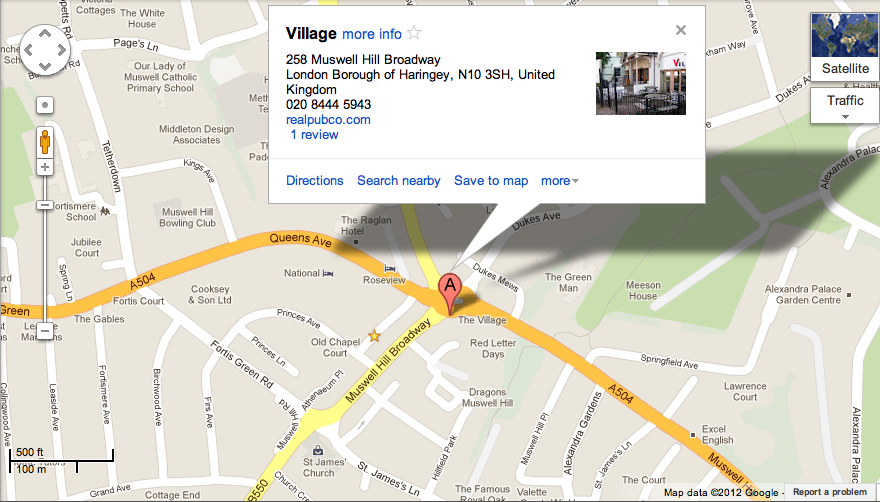
Task: Pan the map right with the arrow
Action: pyautogui.click(x=61, y=50)
